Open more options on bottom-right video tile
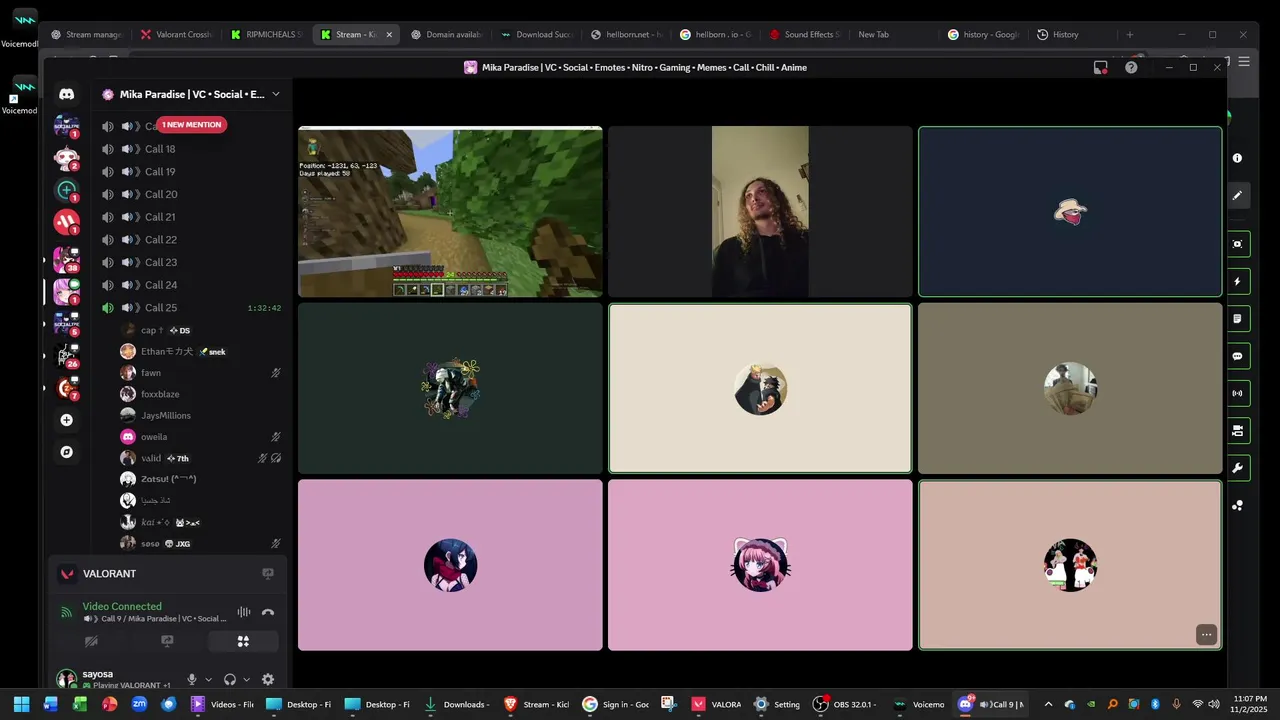The height and width of the screenshot is (720, 1280). click(x=1207, y=634)
